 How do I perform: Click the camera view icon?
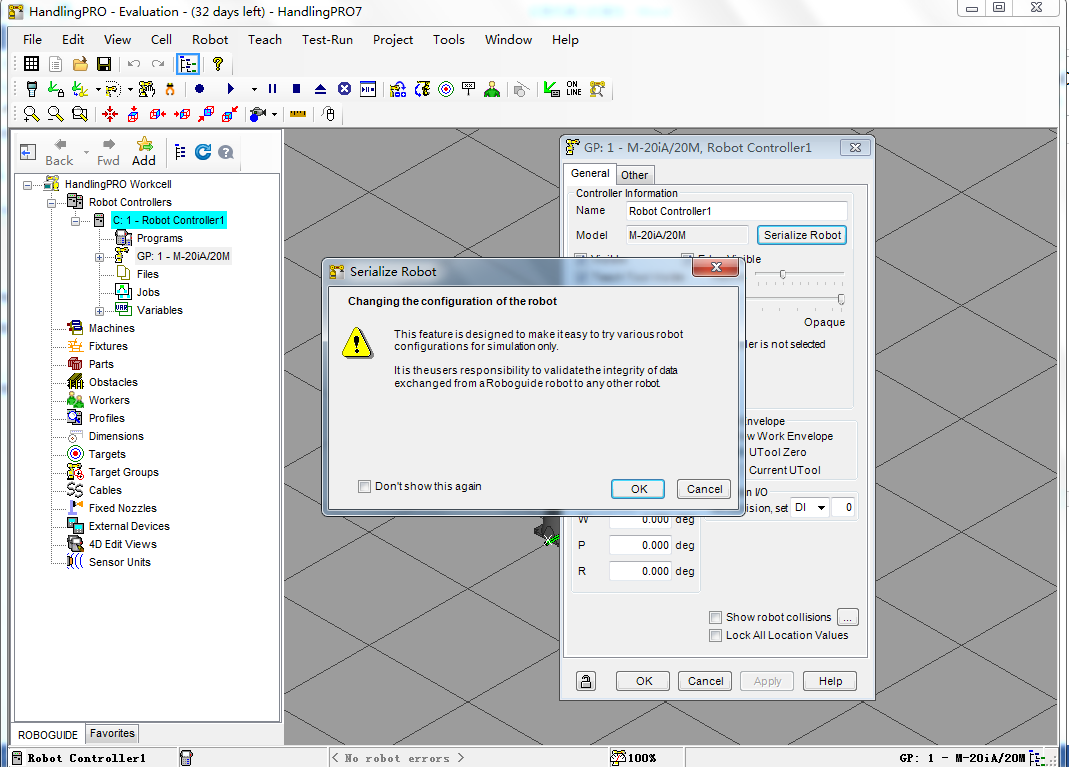click(x=258, y=114)
